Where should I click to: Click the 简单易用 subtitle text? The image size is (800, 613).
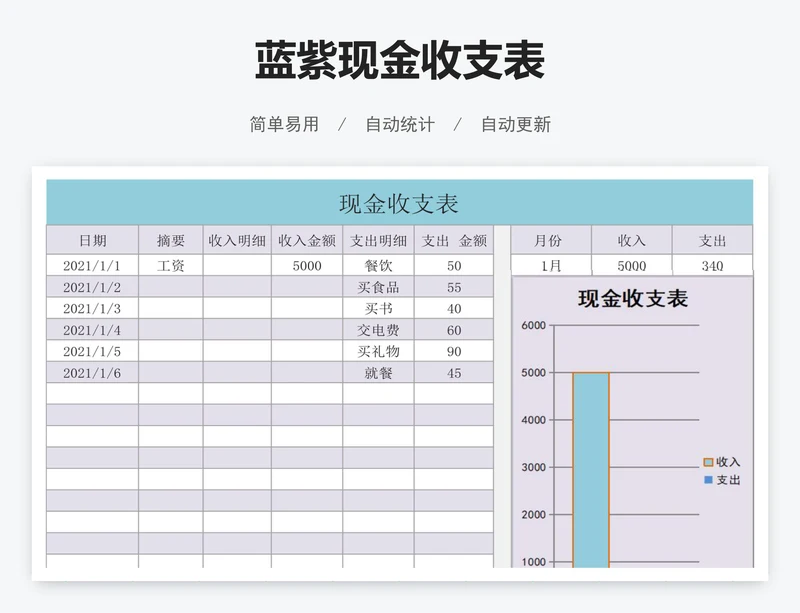coord(284,125)
